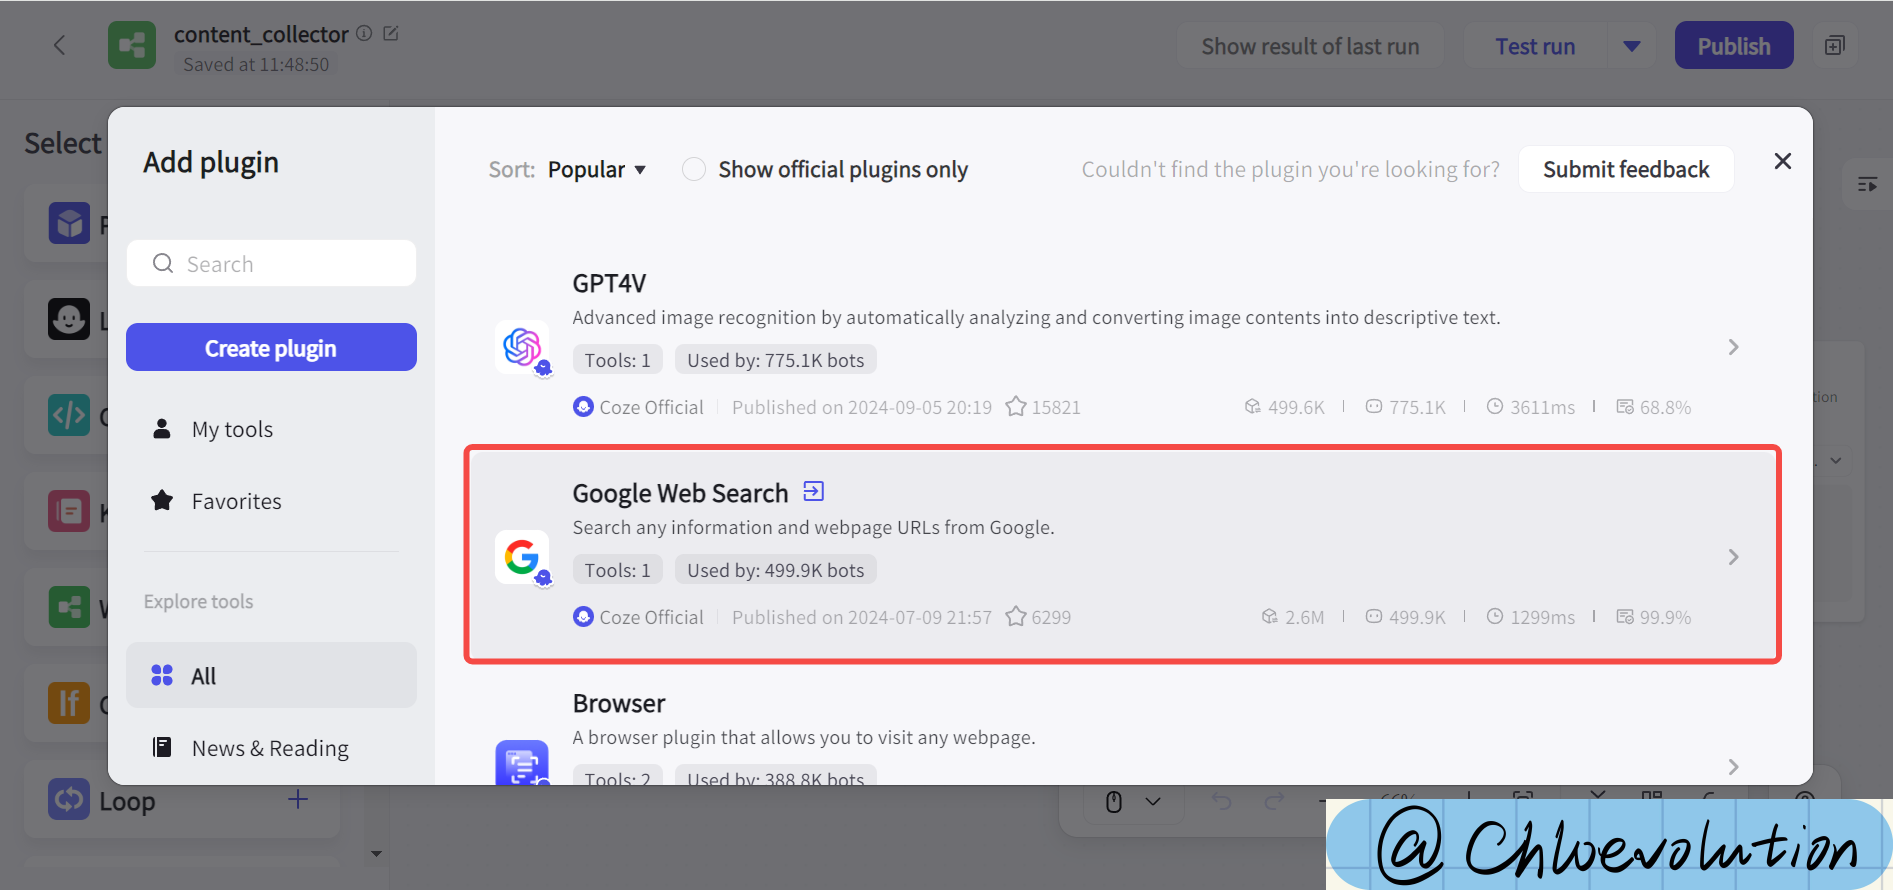The width and height of the screenshot is (1893, 890).
Task: Click the Loop node label
Action: pyautogui.click(x=127, y=801)
